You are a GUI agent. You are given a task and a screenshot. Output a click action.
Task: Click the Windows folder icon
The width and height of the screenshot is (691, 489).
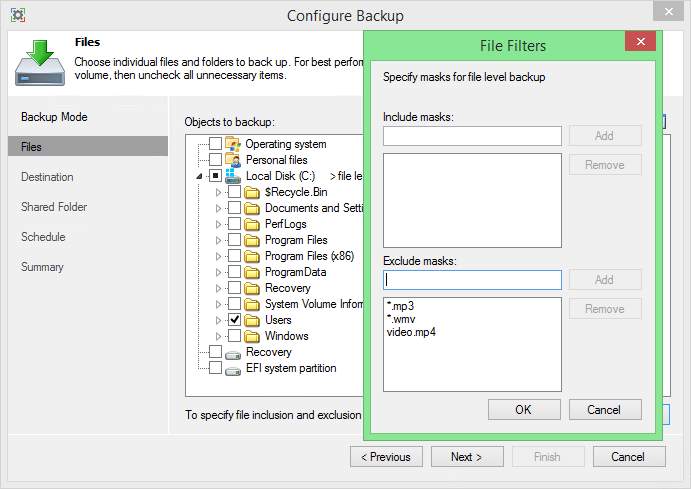pyautogui.click(x=252, y=337)
